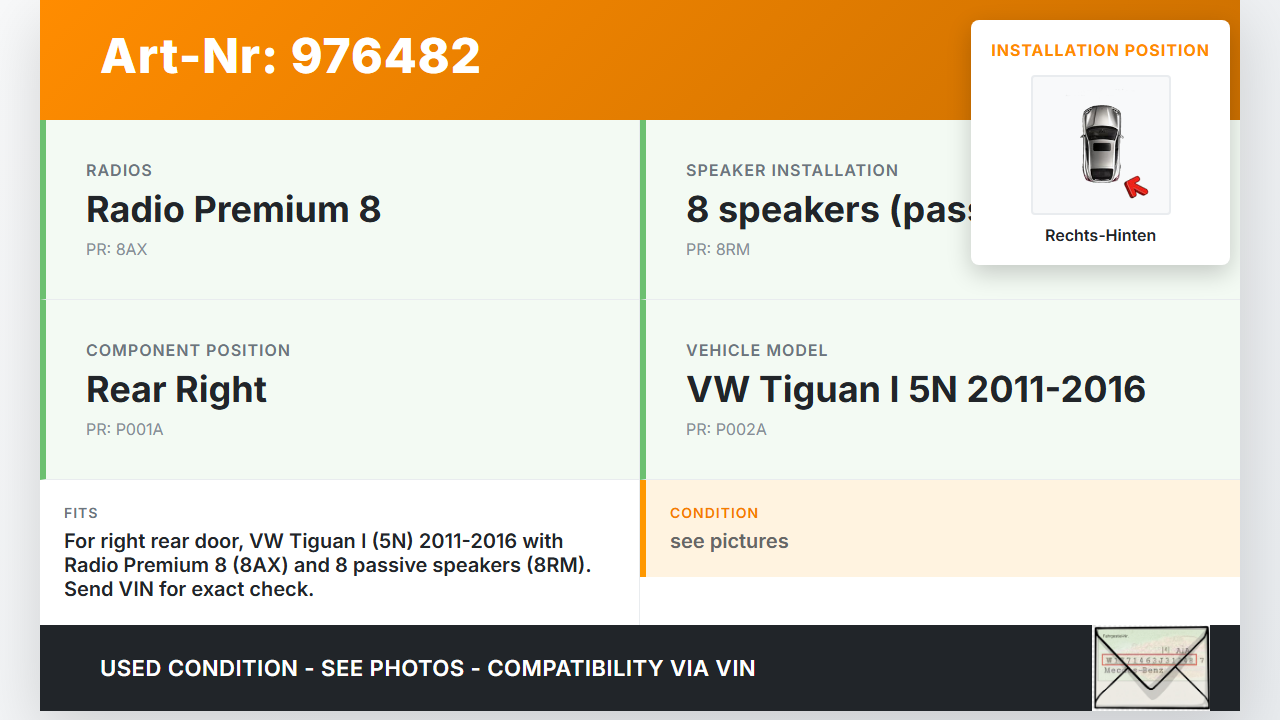The height and width of the screenshot is (720, 1280).
Task: Click the Rear Right component position
Action: pyautogui.click(x=176, y=389)
